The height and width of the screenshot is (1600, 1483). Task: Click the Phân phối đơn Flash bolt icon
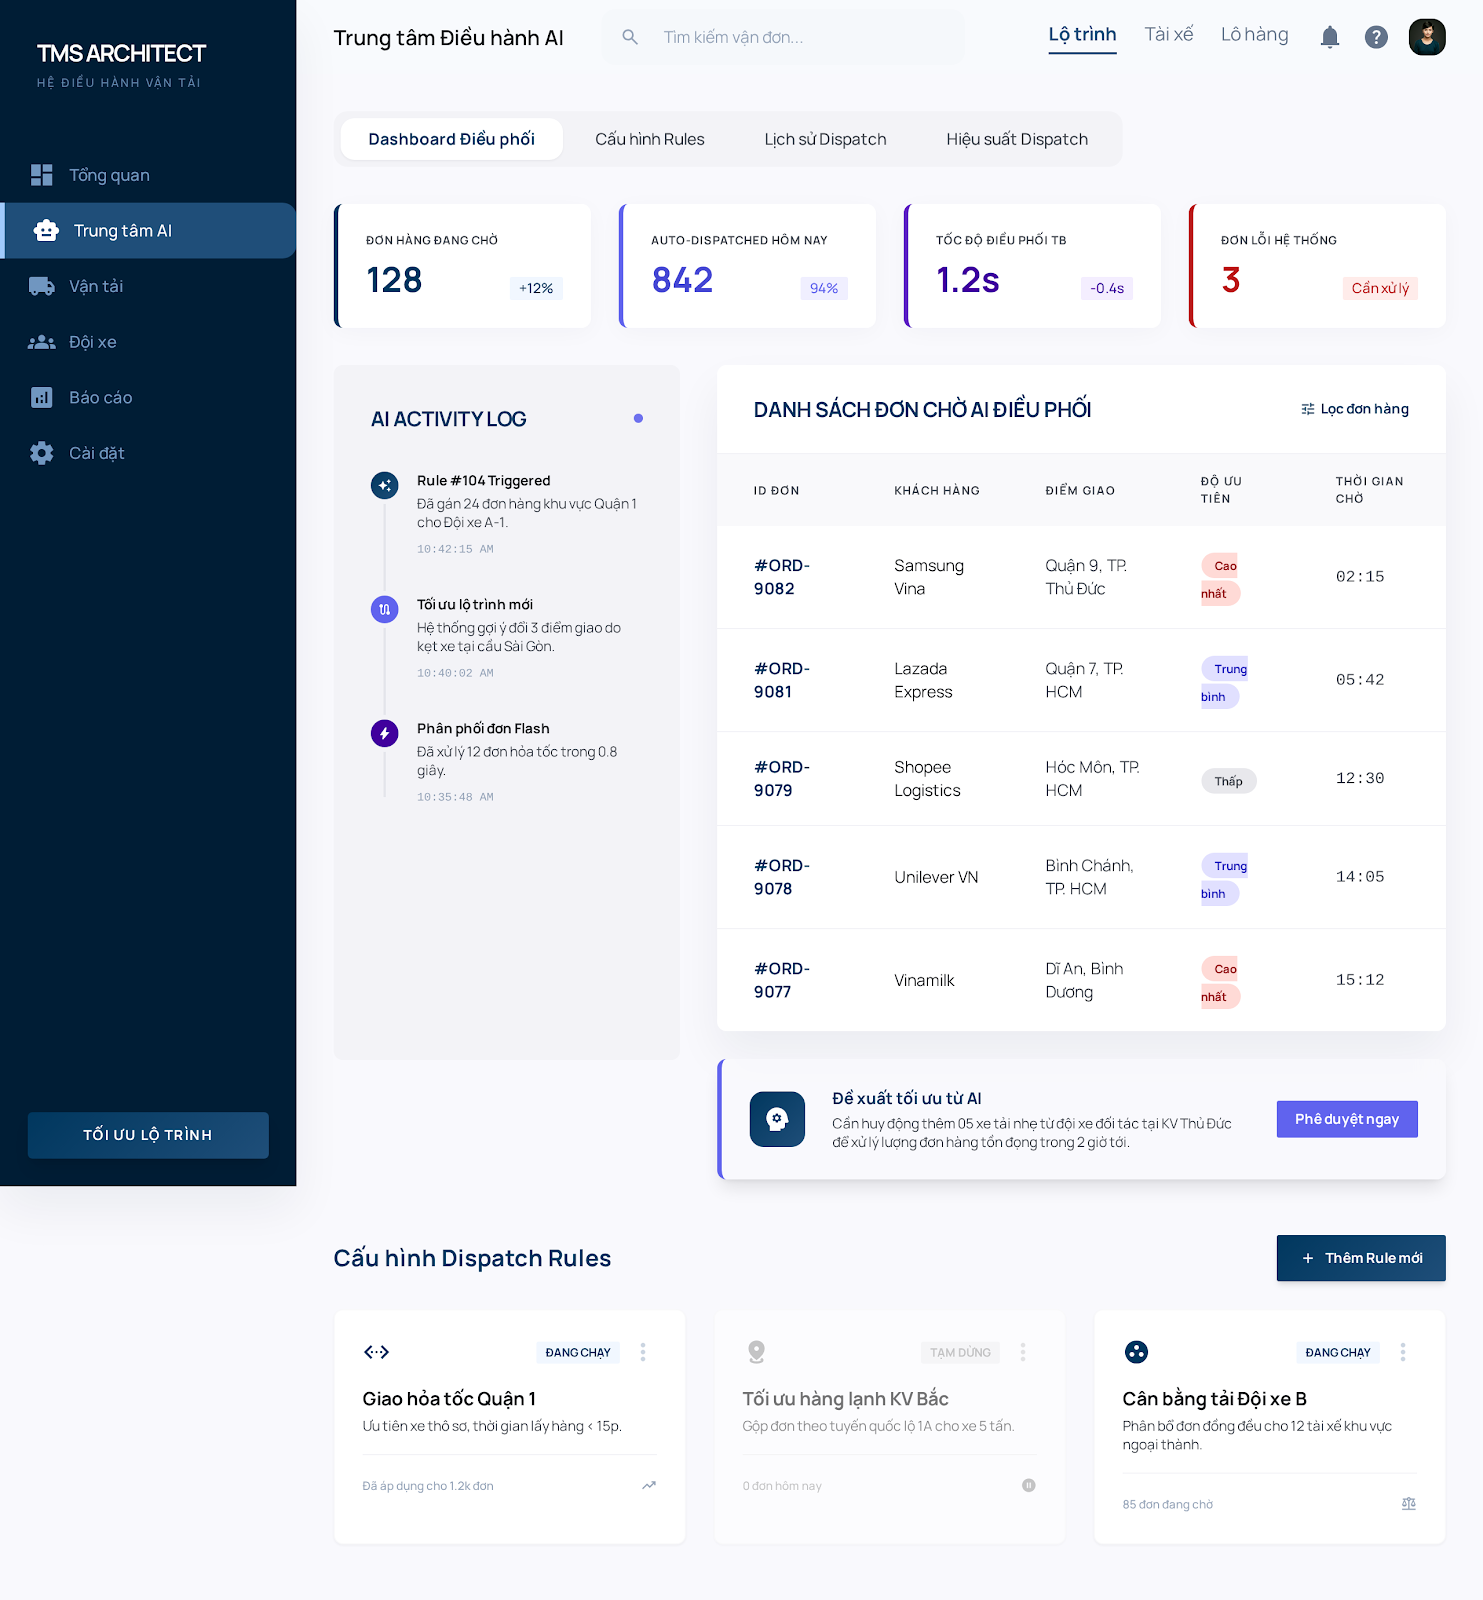tap(384, 733)
